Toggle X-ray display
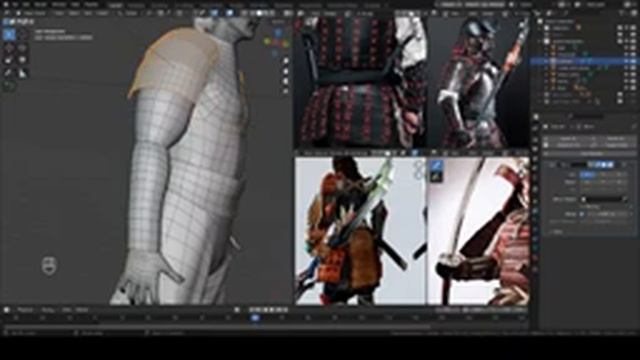This screenshot has height=360, width=640. click(244, 13)
